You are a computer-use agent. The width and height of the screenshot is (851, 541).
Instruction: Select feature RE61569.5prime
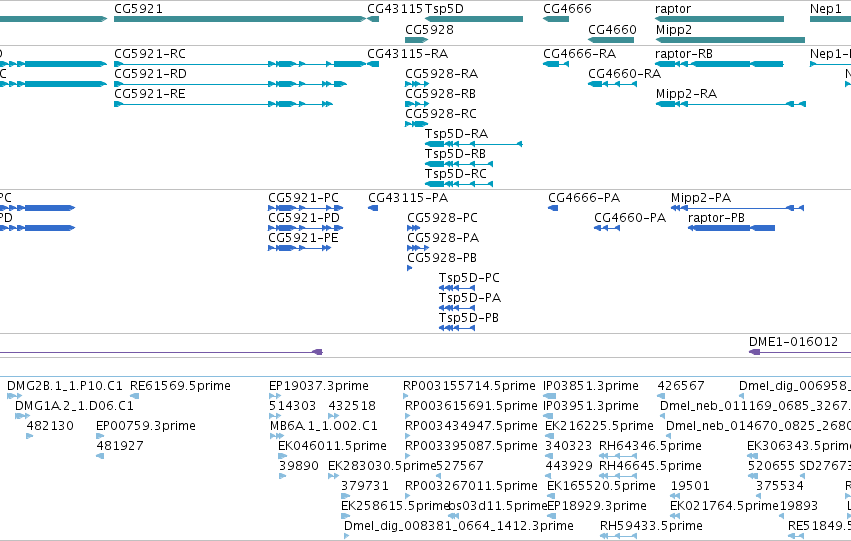tap(180, 386)
